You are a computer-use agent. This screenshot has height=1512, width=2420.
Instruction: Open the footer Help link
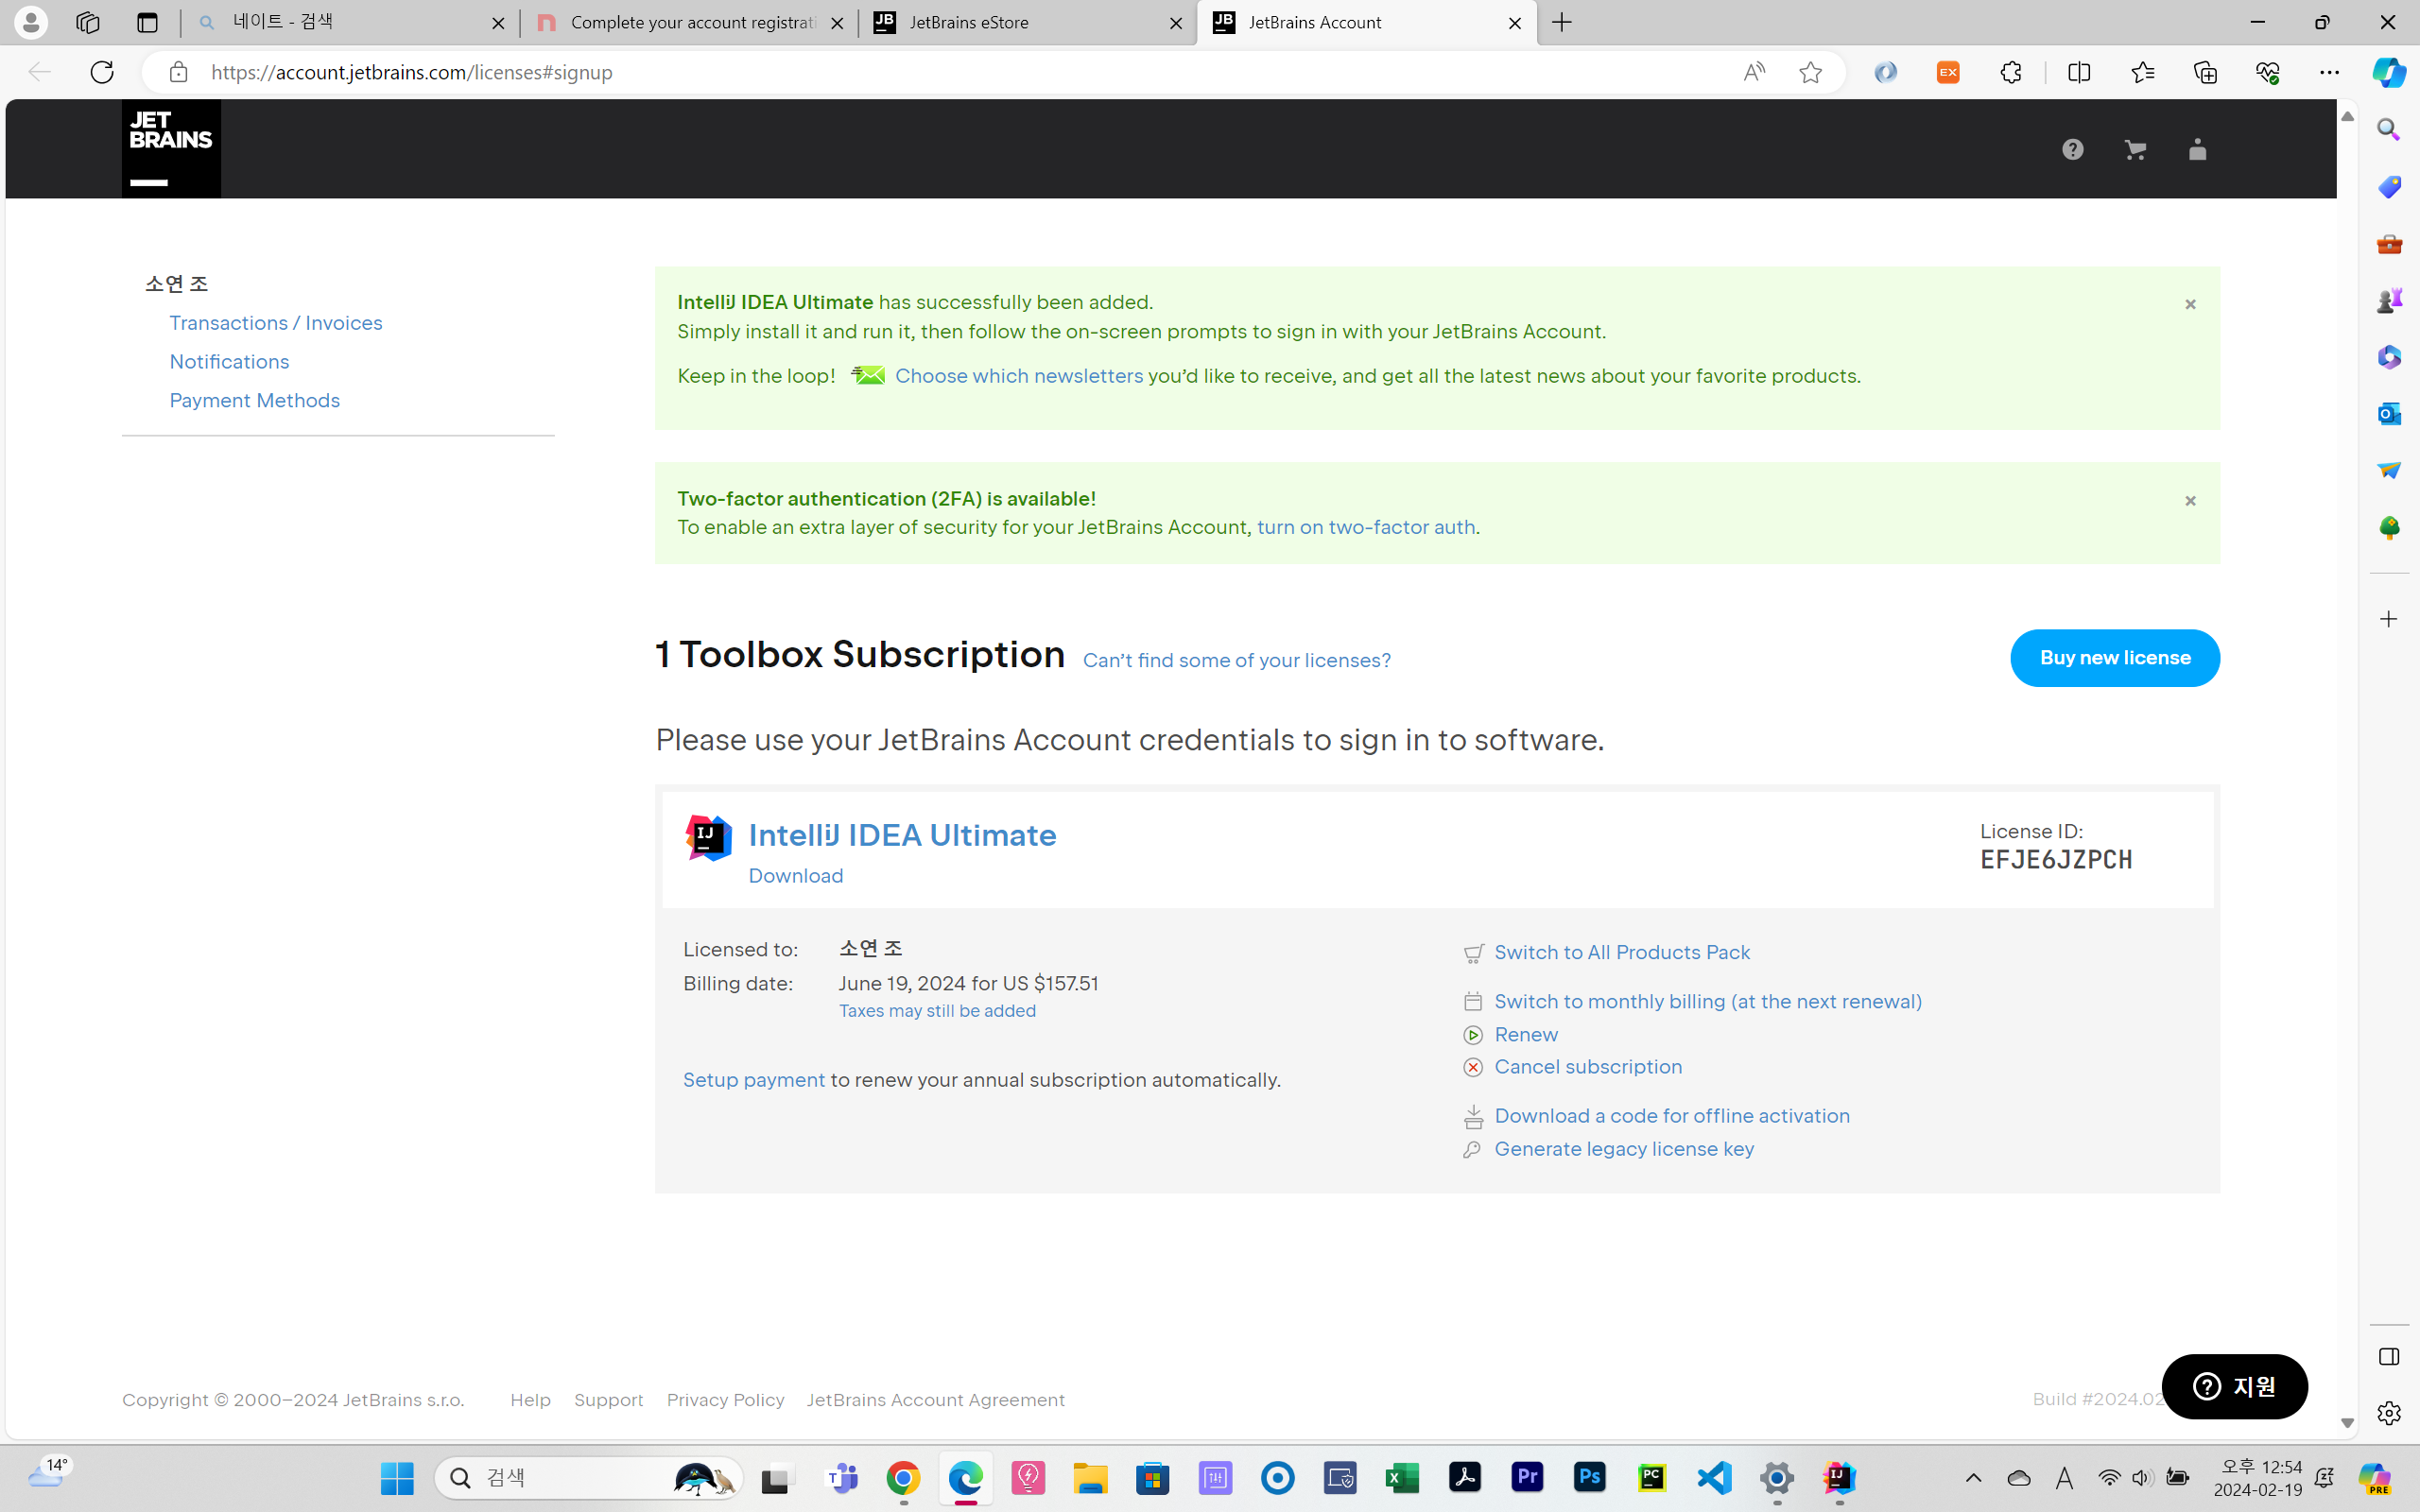[530, 1400]
